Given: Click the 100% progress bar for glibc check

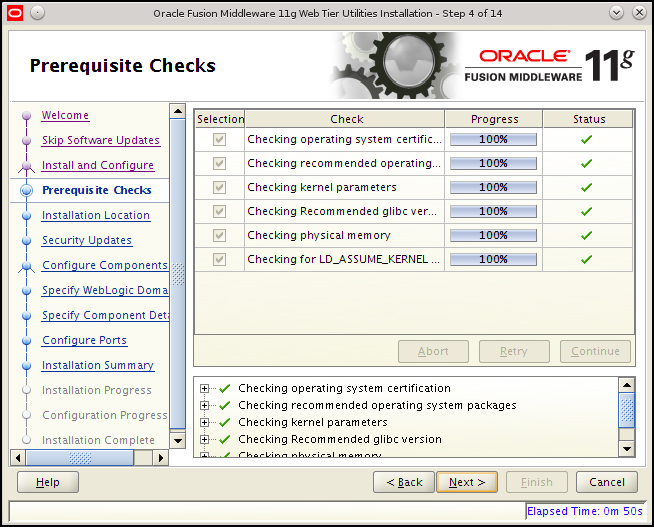Looking at the screenshot, I should click(493, 211).
